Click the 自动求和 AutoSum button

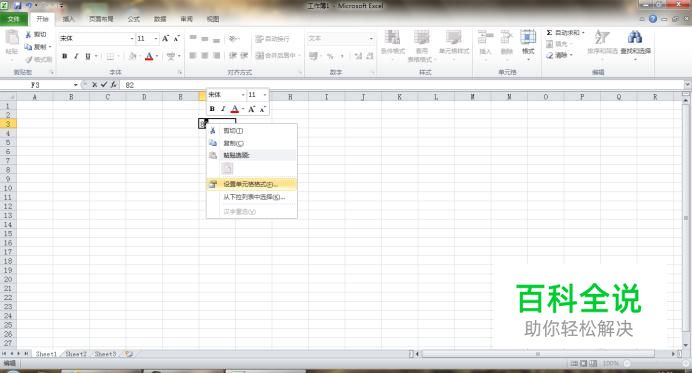[562, 33]
